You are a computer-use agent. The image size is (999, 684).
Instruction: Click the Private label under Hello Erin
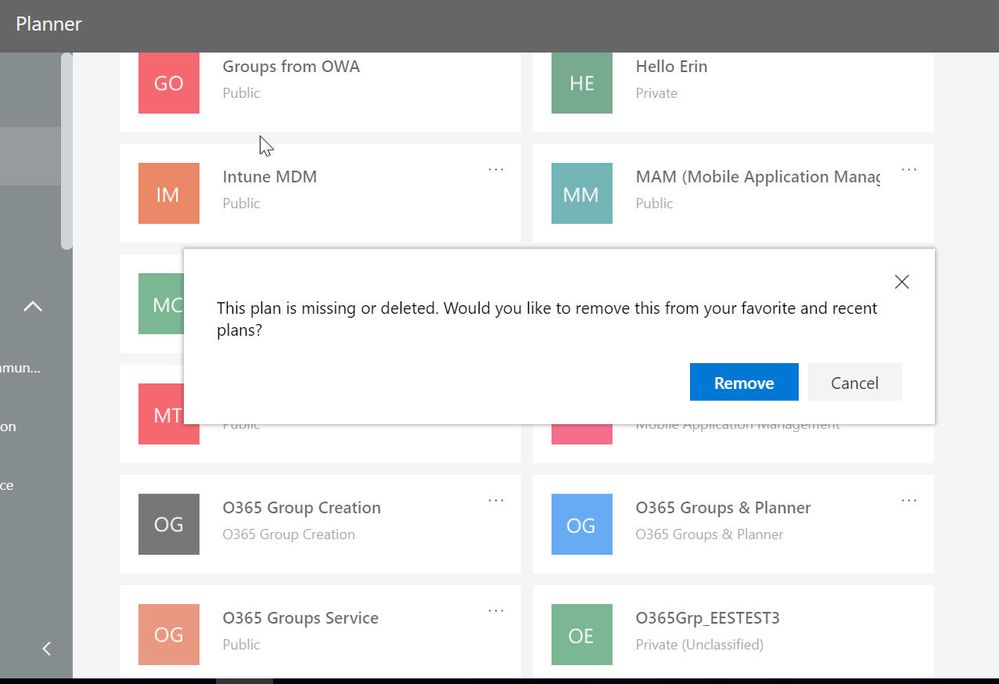tap(656, 93)
